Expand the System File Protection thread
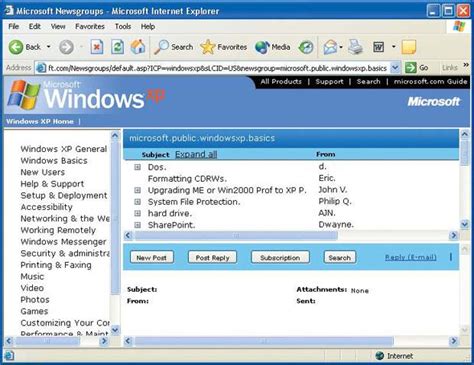Image resolution: width=474 pixels, height=365 pixels. coord(137,202)
